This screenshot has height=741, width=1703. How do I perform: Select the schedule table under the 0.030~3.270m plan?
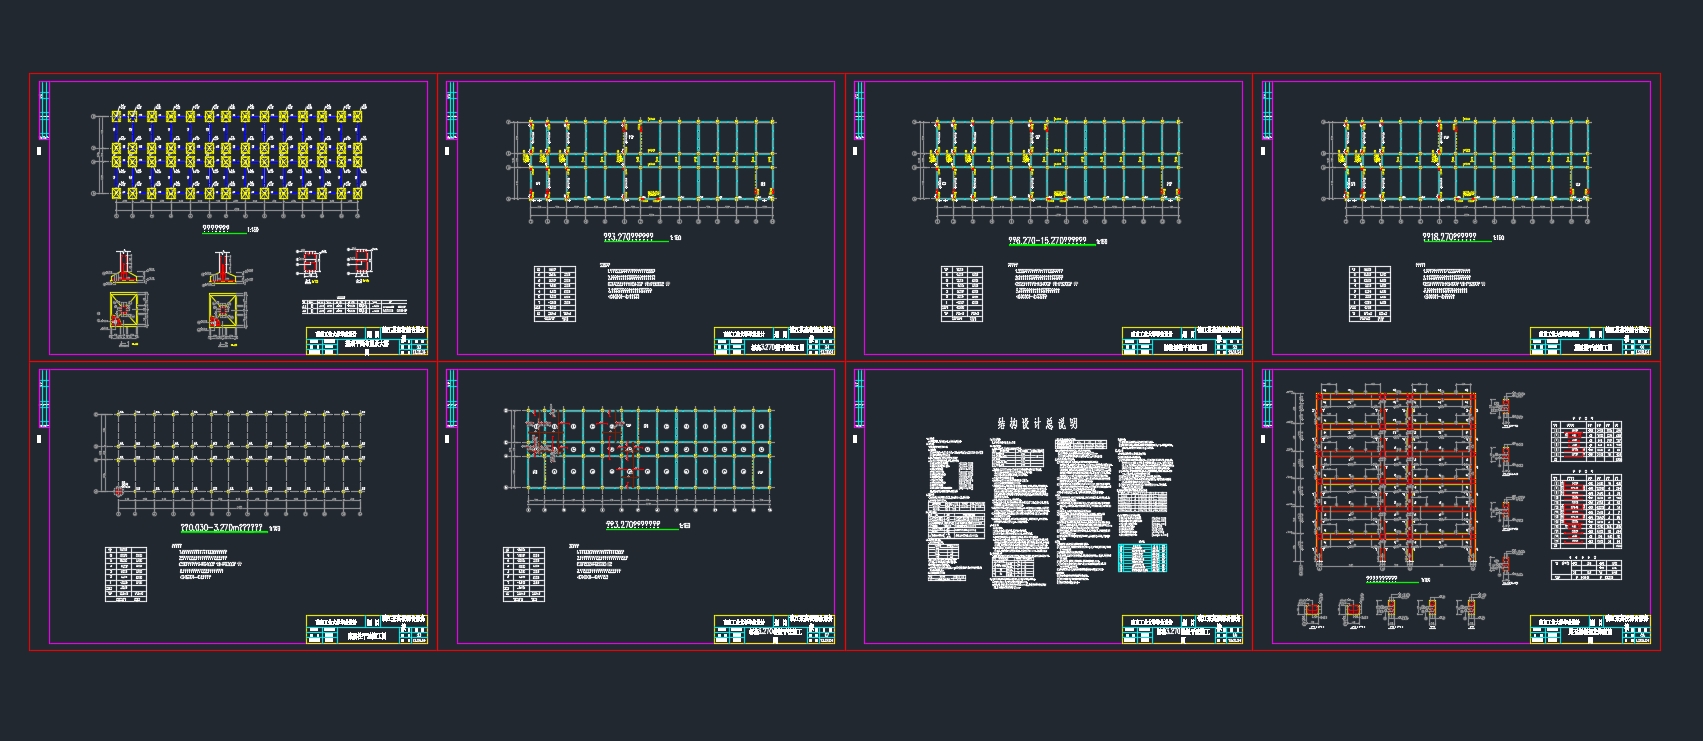126,573
